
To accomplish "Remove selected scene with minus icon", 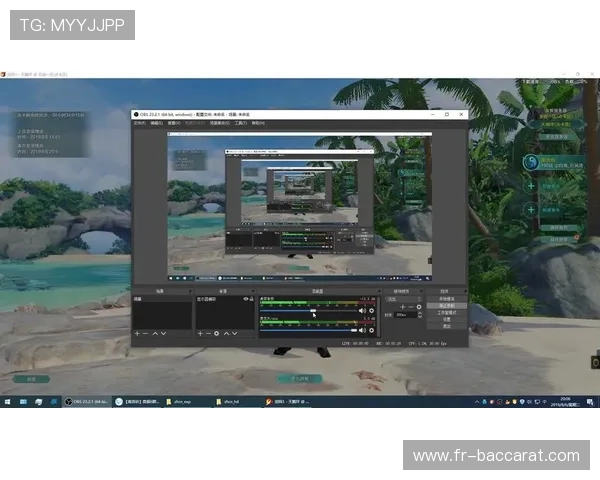I will click(145, 333).
